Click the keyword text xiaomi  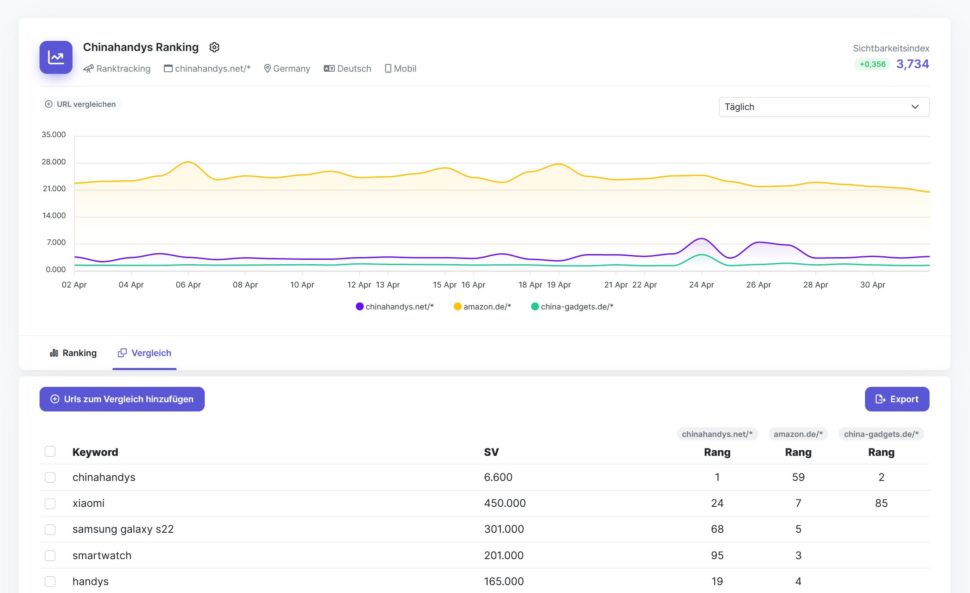88,503
